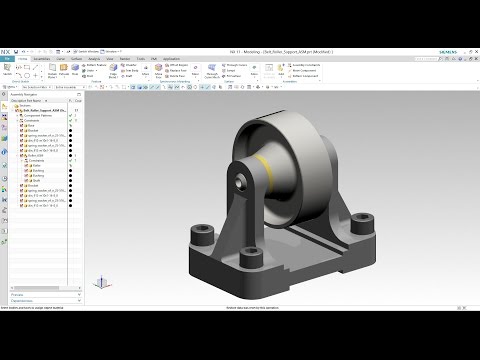Select the Arc sketch curve icon
The image size is (480, 360).
coord(19,75)
